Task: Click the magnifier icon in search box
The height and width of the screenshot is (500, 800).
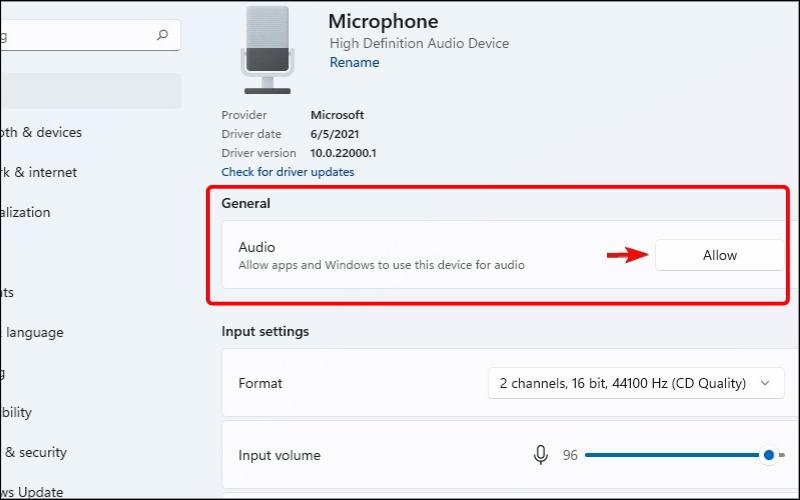Action: click(162, 35)
